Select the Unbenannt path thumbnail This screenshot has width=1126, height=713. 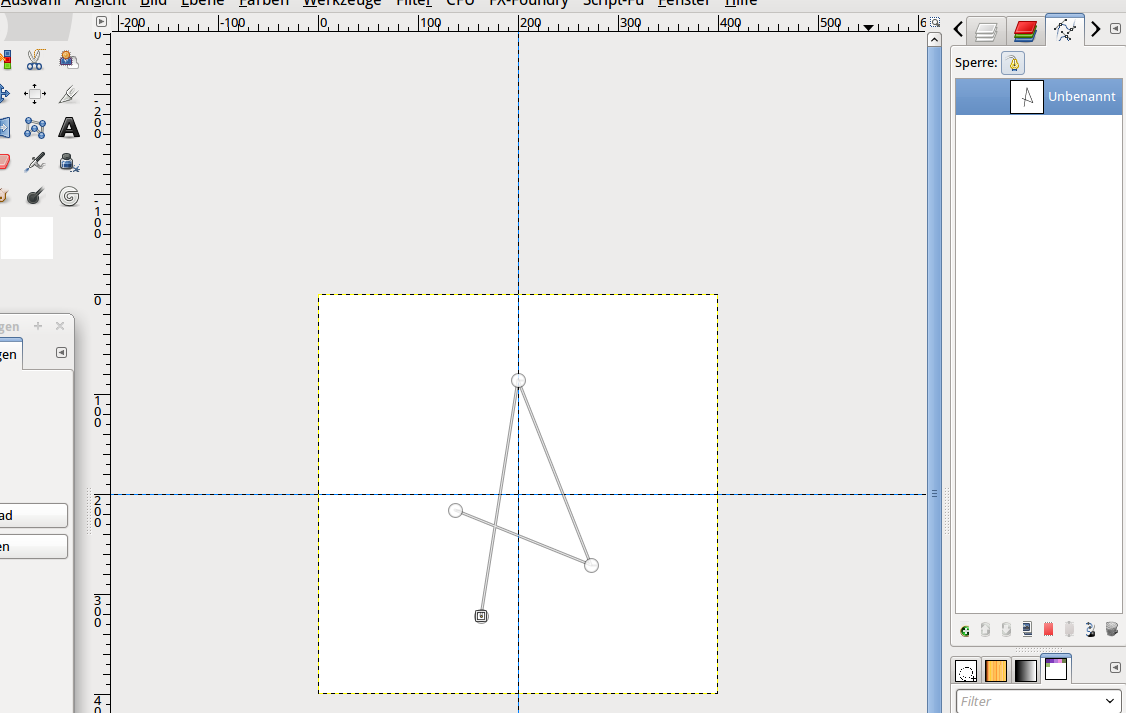1027,97
